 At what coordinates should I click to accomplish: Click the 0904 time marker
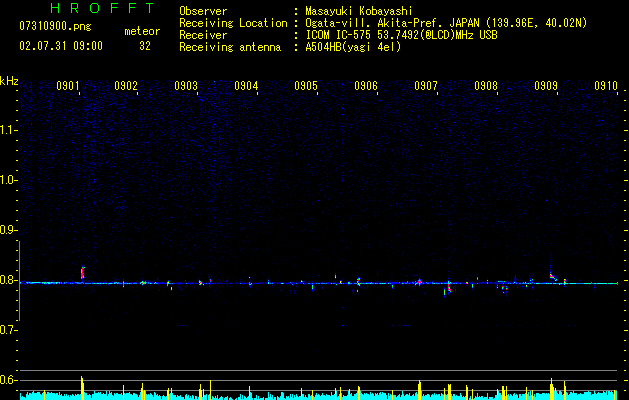pos(246,86)
